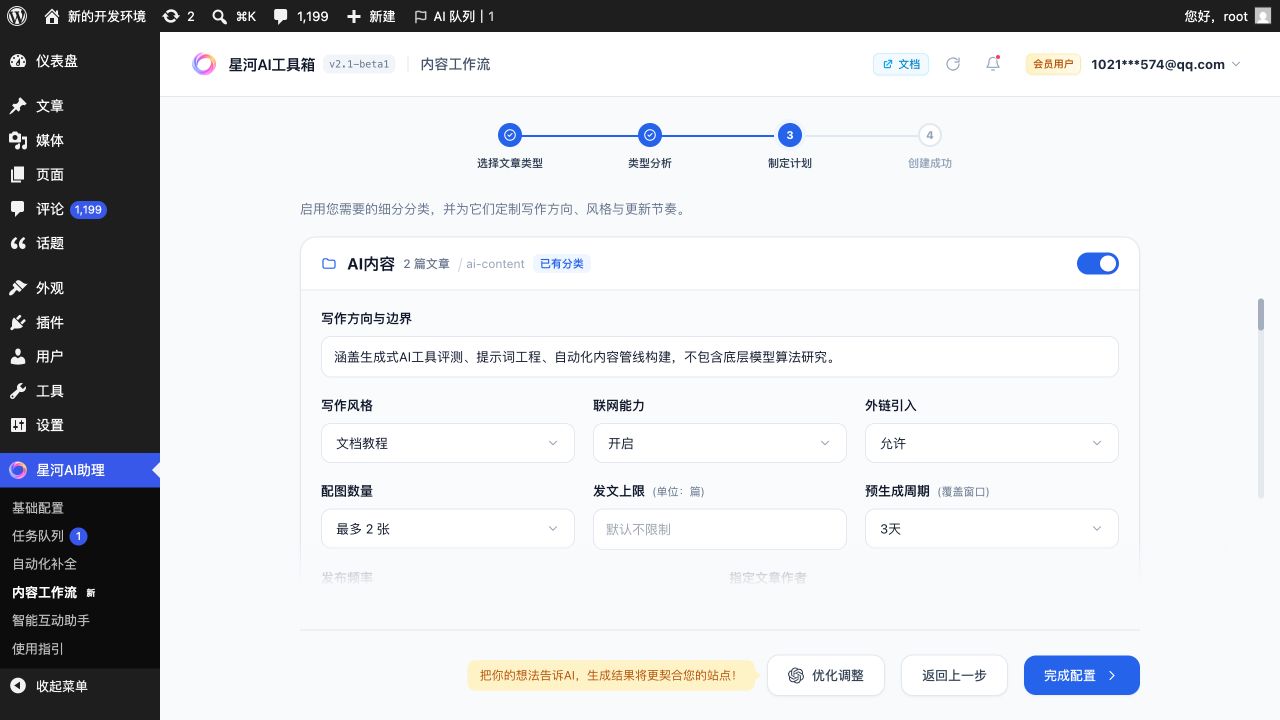The width and height of the screenshot is (1280, 720).
Task: Open 智能互动助手 submenu item
Action: [x=51, y=620]
